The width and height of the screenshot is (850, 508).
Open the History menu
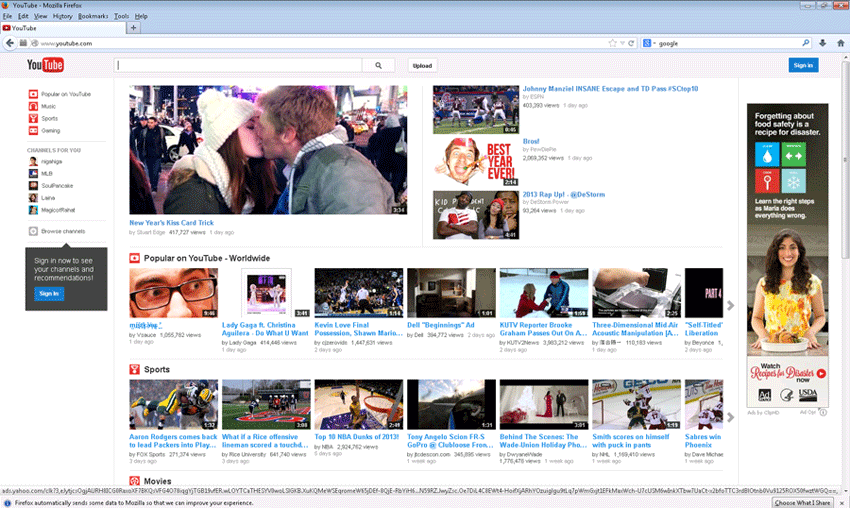point(62,16)
